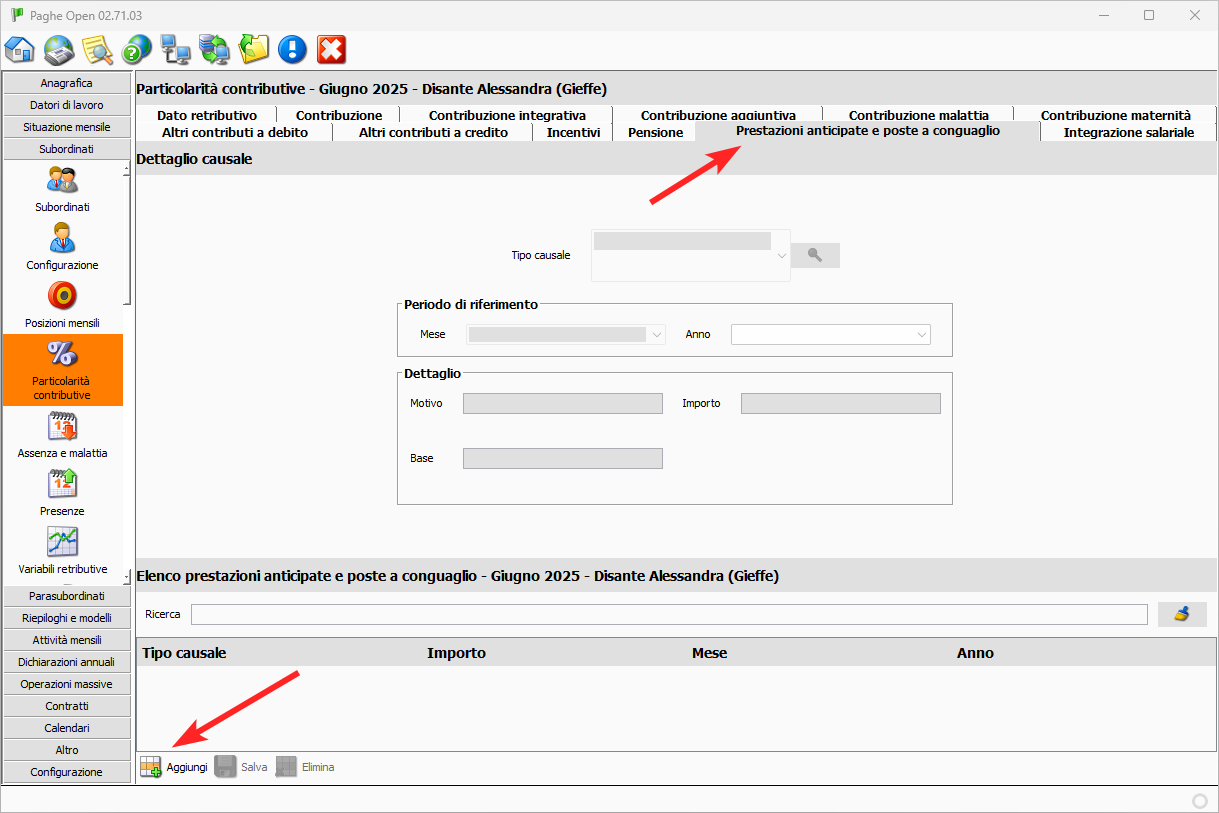Click the Ricerca search input field
This screenshot has width=1219, height=813.
click(x=668, y=614)
